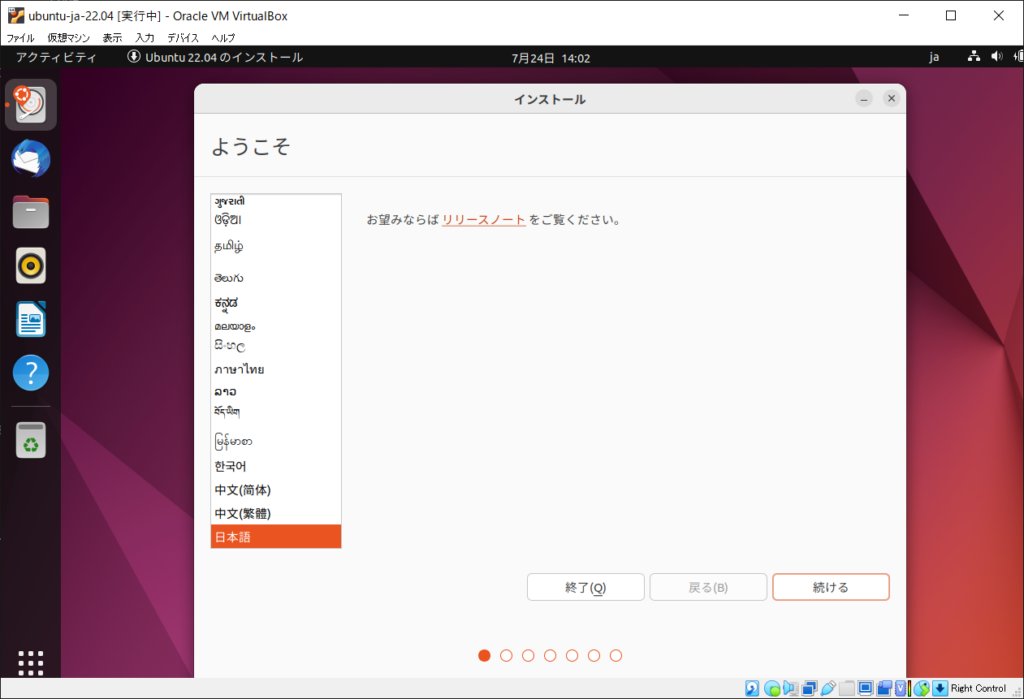This screenshot has width=1024, height=699.
Task: Open the 表示 menu
Action: coord(112,38)
